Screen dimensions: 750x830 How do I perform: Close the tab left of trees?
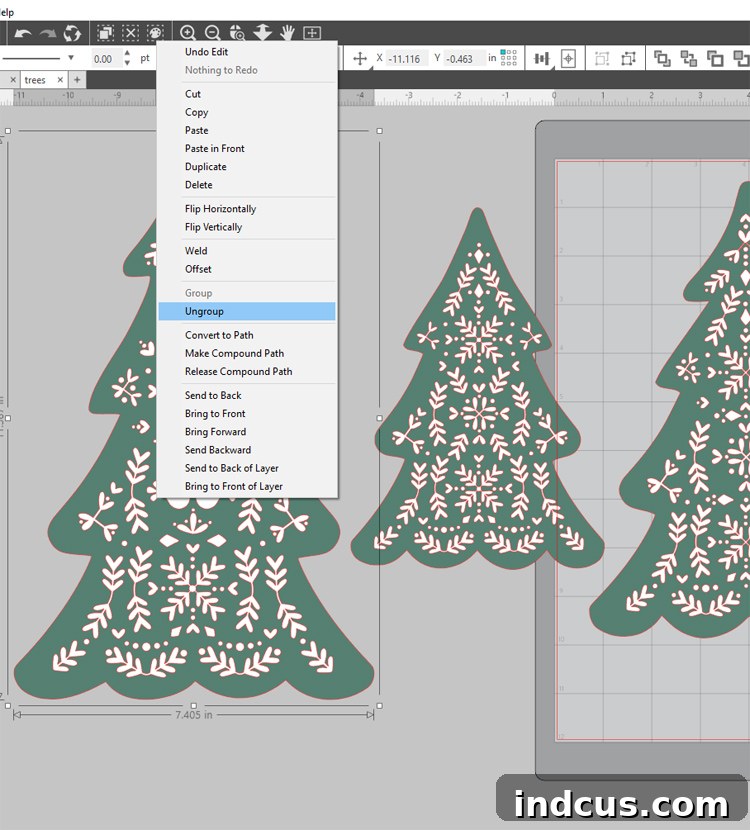(13, 80)
